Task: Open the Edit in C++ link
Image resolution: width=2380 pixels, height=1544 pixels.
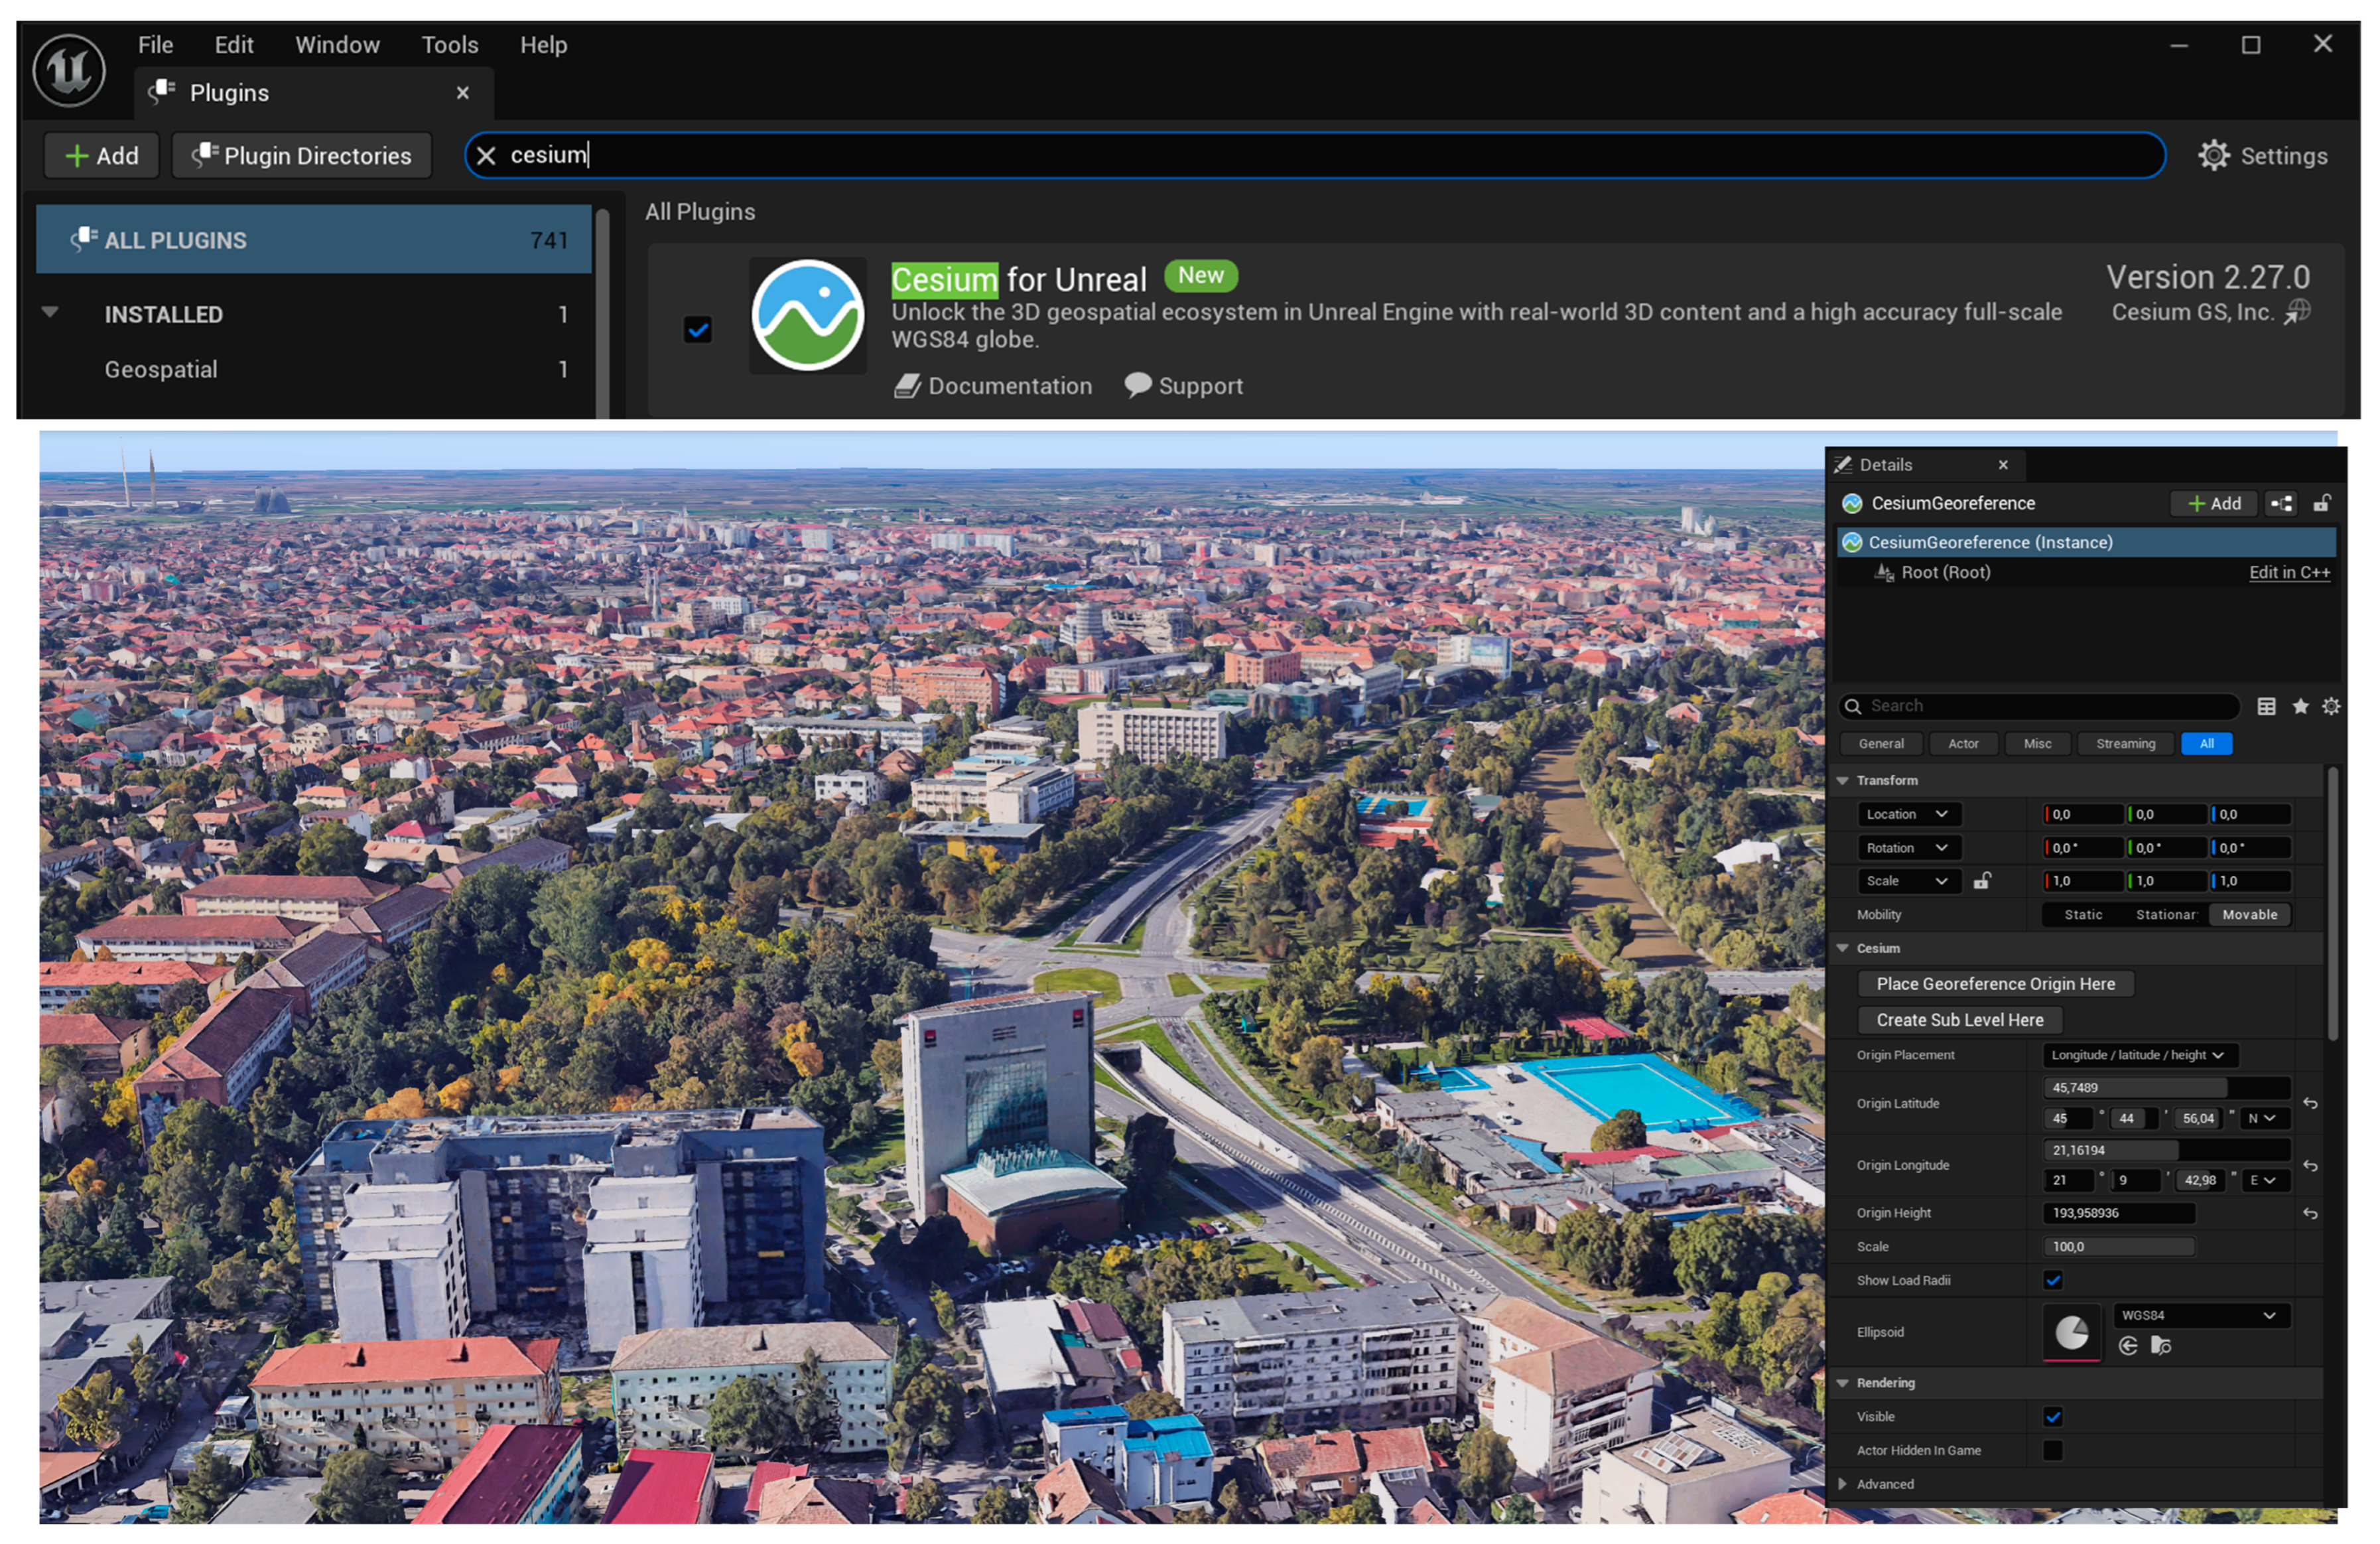Action: pyautogui.click(x=2289, y=572)
